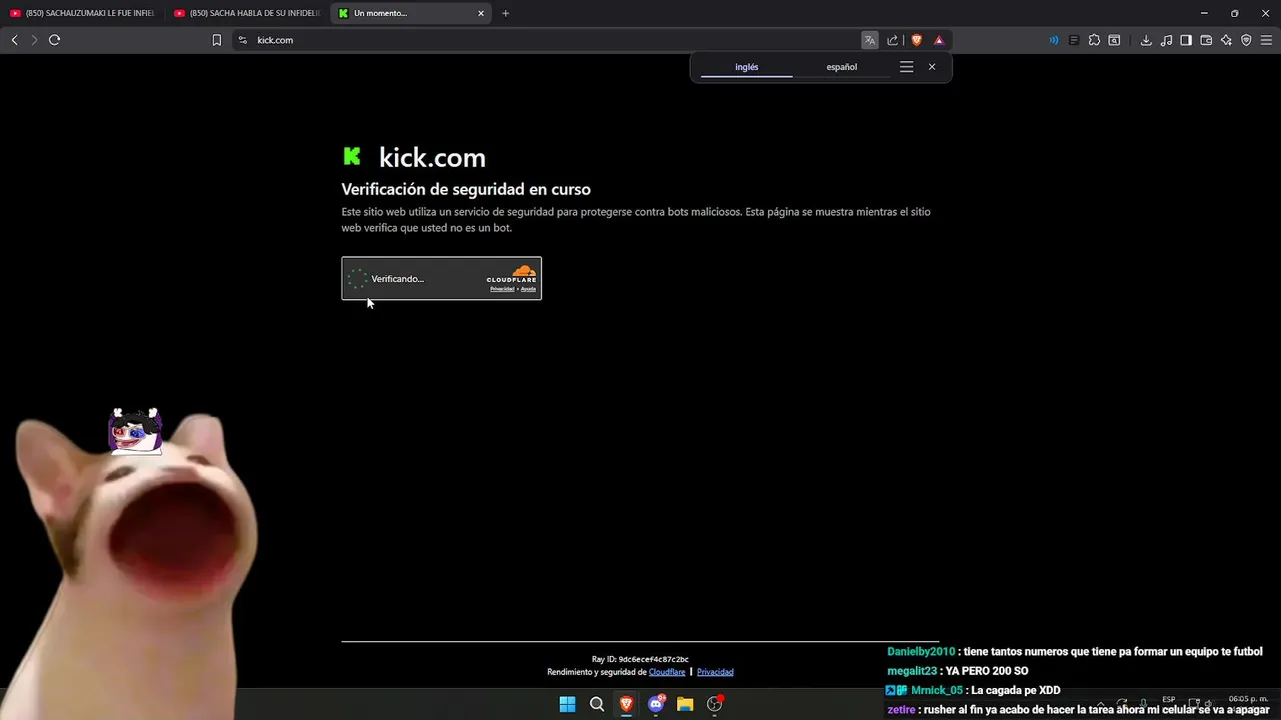Screen dimensions: 1281x720
Task: Click the 'Verificación de seguridad en curso' heading
Action: [466, 189]
